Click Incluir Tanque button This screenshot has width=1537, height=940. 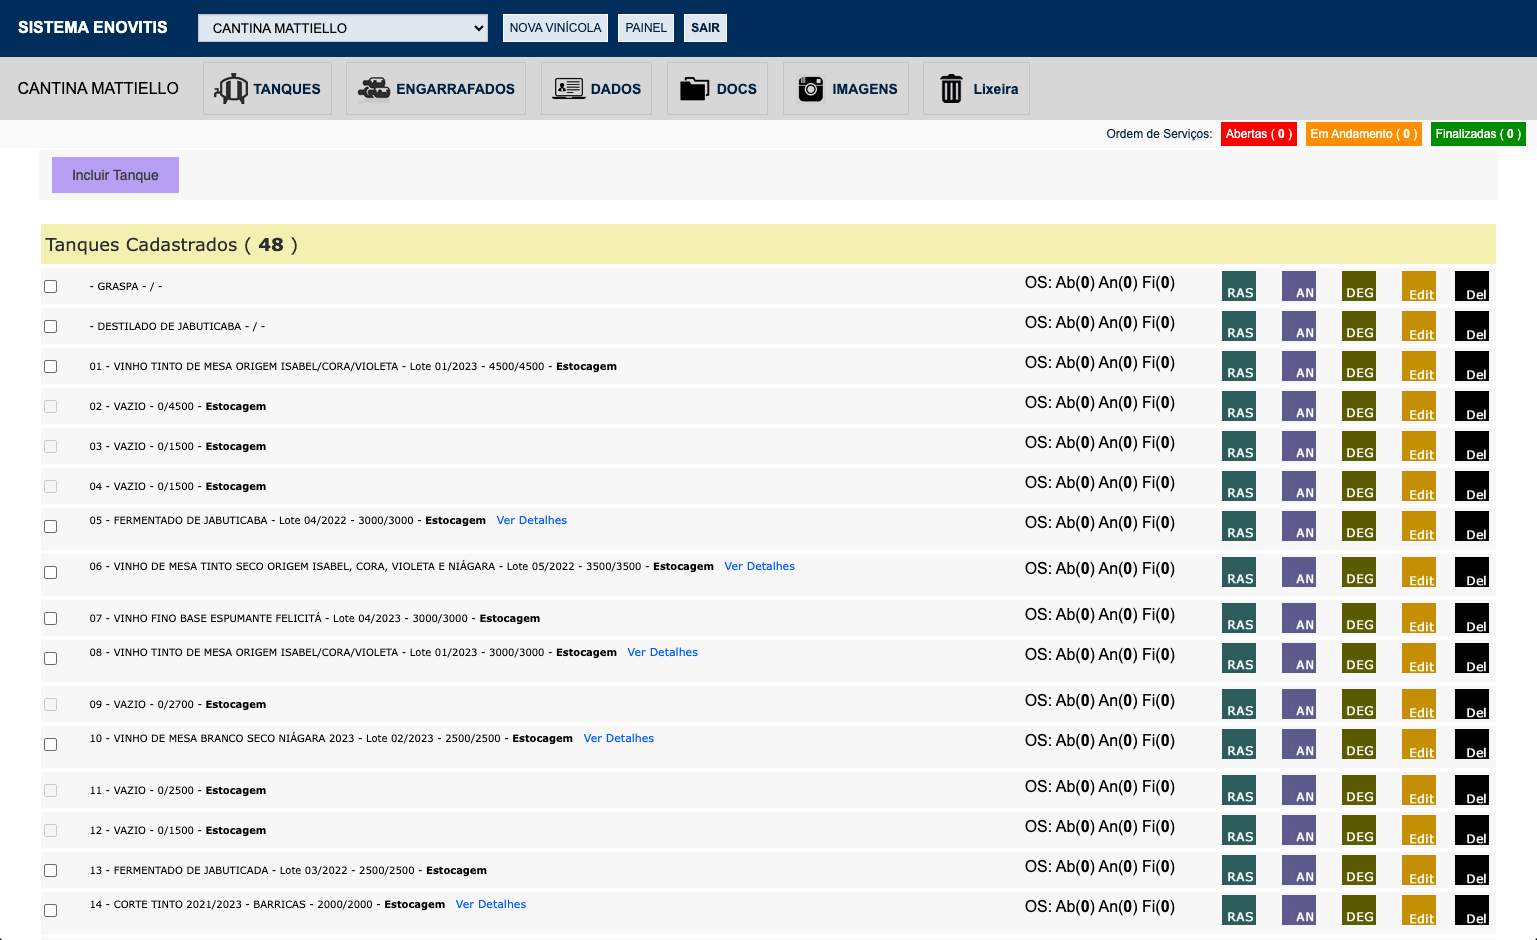(115, 175)
